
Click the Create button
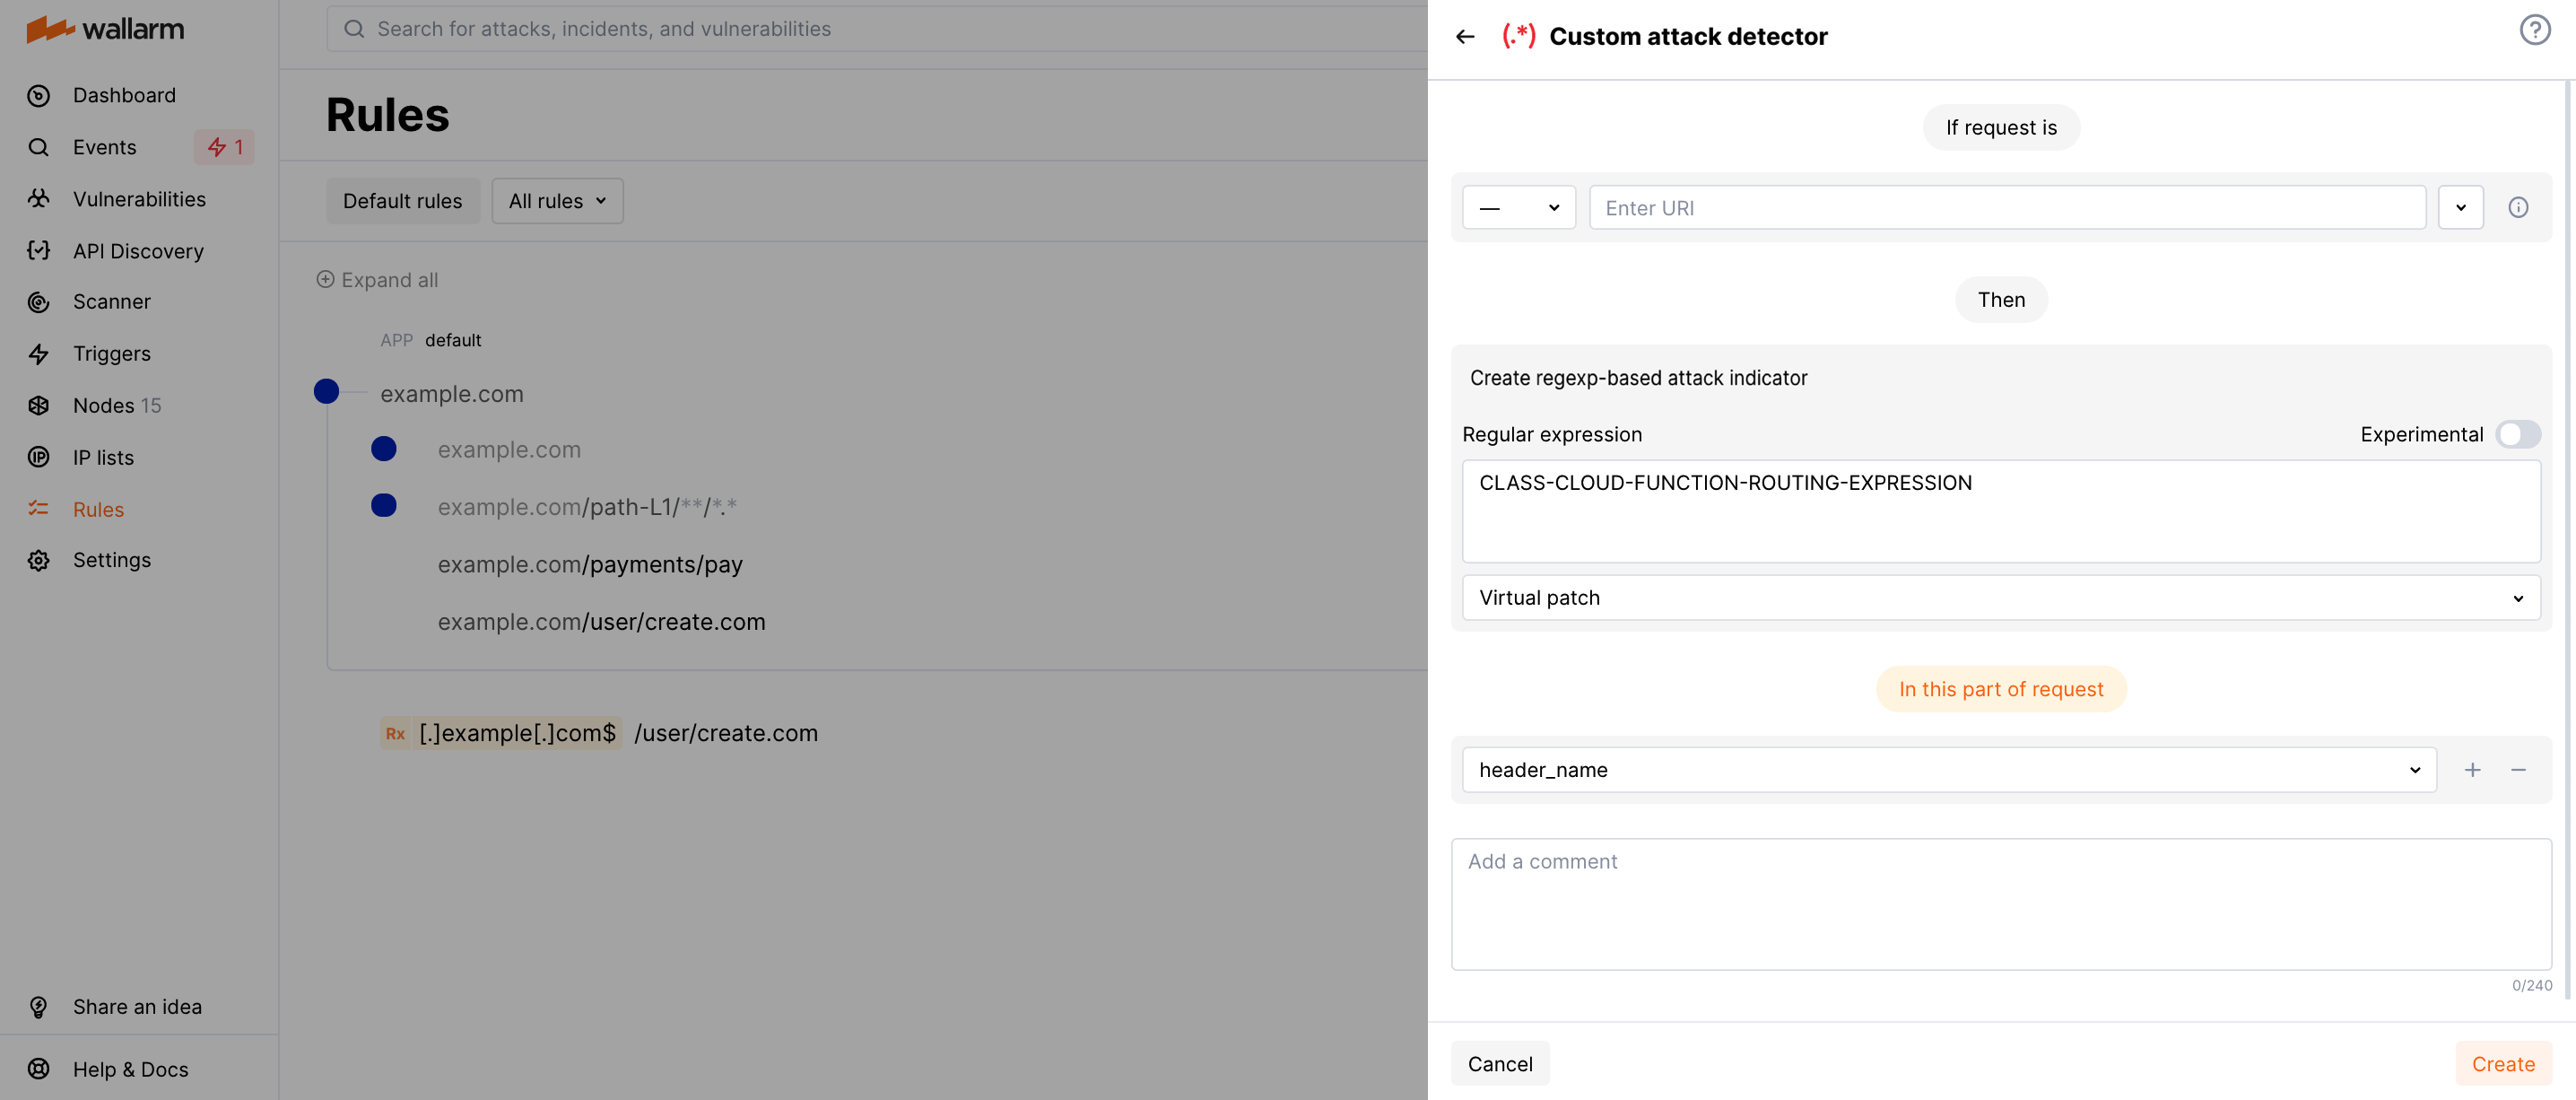tap(2504, 1063)
